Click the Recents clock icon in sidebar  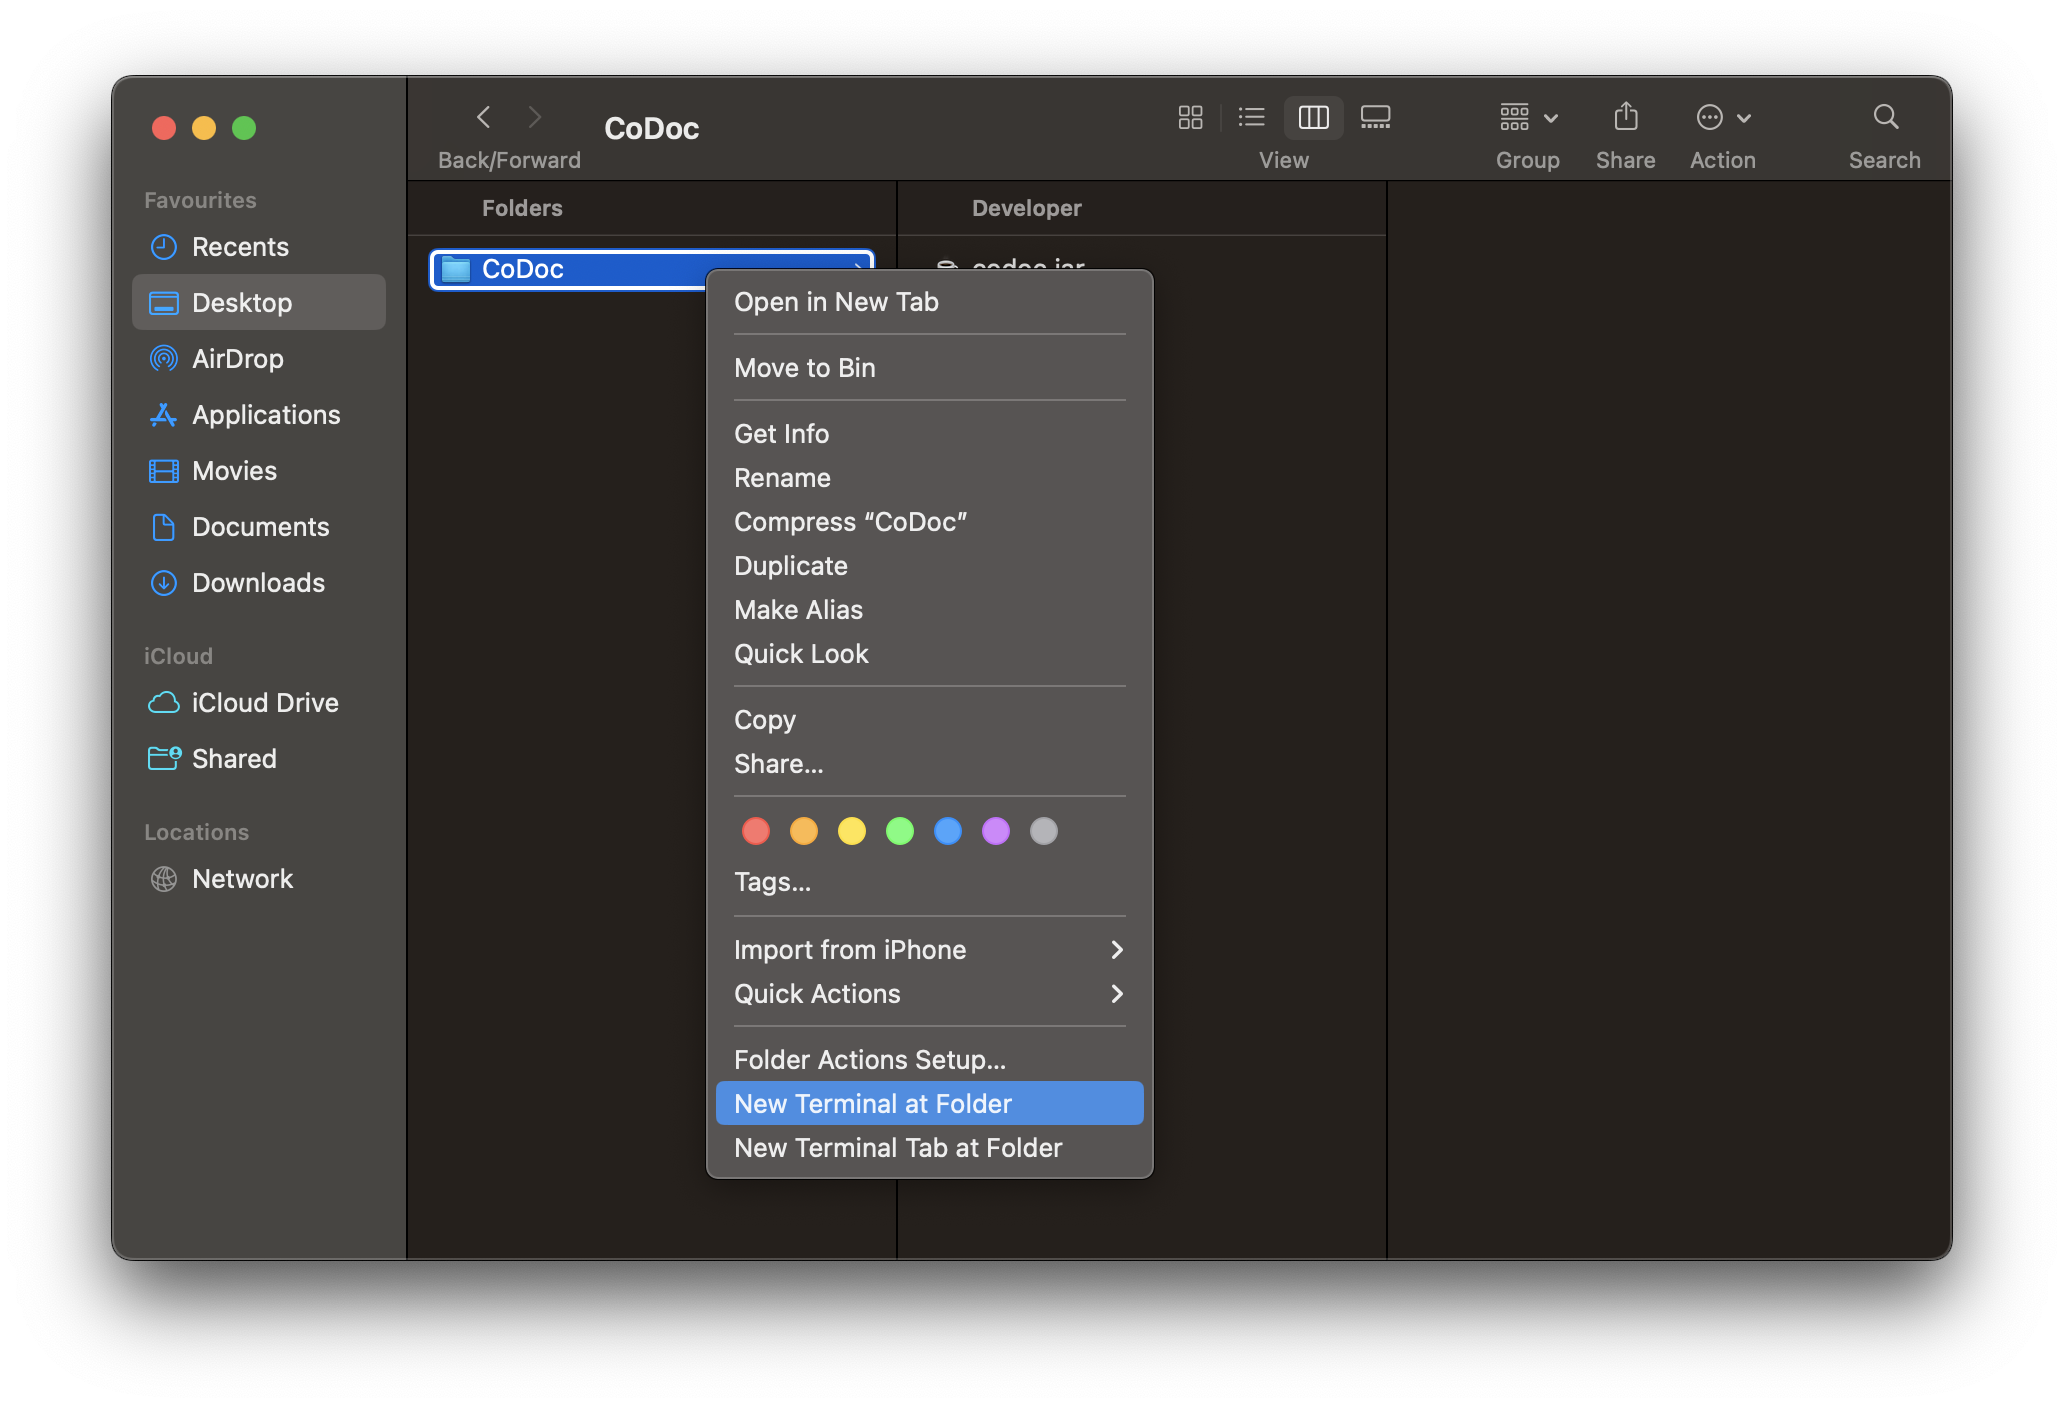tap(164, 247)
